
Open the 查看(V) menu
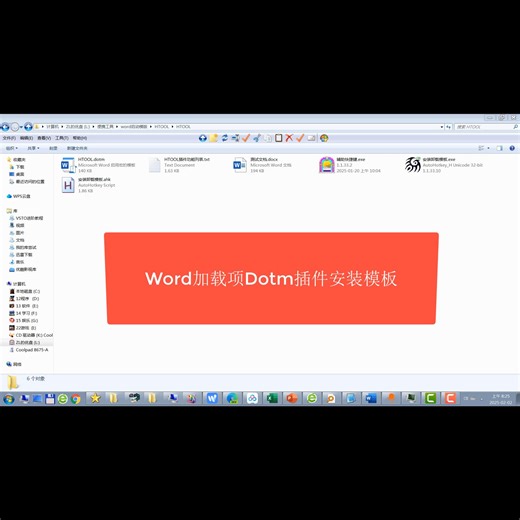coord(44,138)
